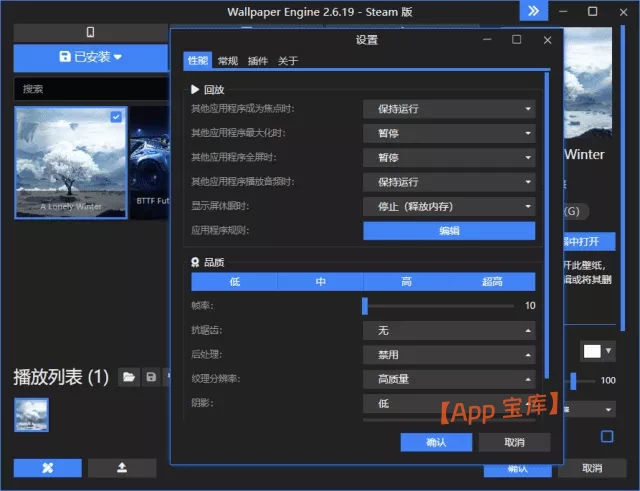This screenshot has width=640, height=491.
Task: Click 取消 in the main window
Action: tap(592, 468)
